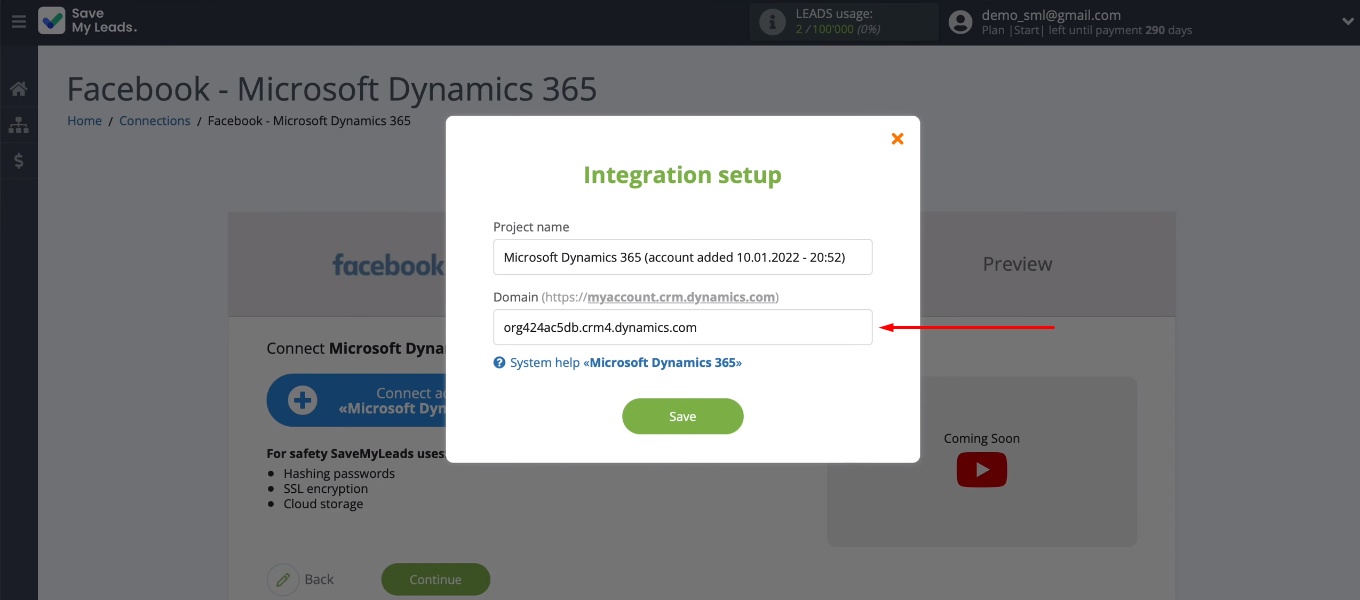Click the Connect Microsoft Dynamics account button
Viewport: 1360px width, 600px height.
pos(356,401)
